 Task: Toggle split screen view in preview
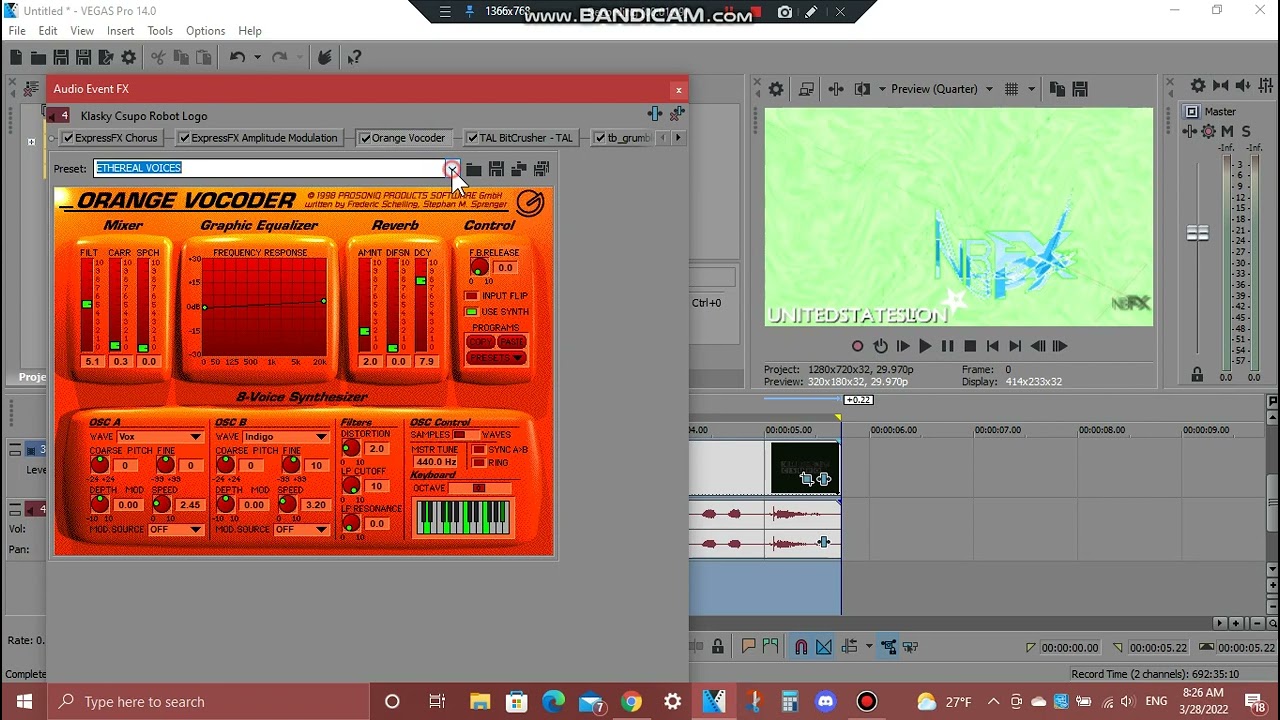tap(862, 89)
